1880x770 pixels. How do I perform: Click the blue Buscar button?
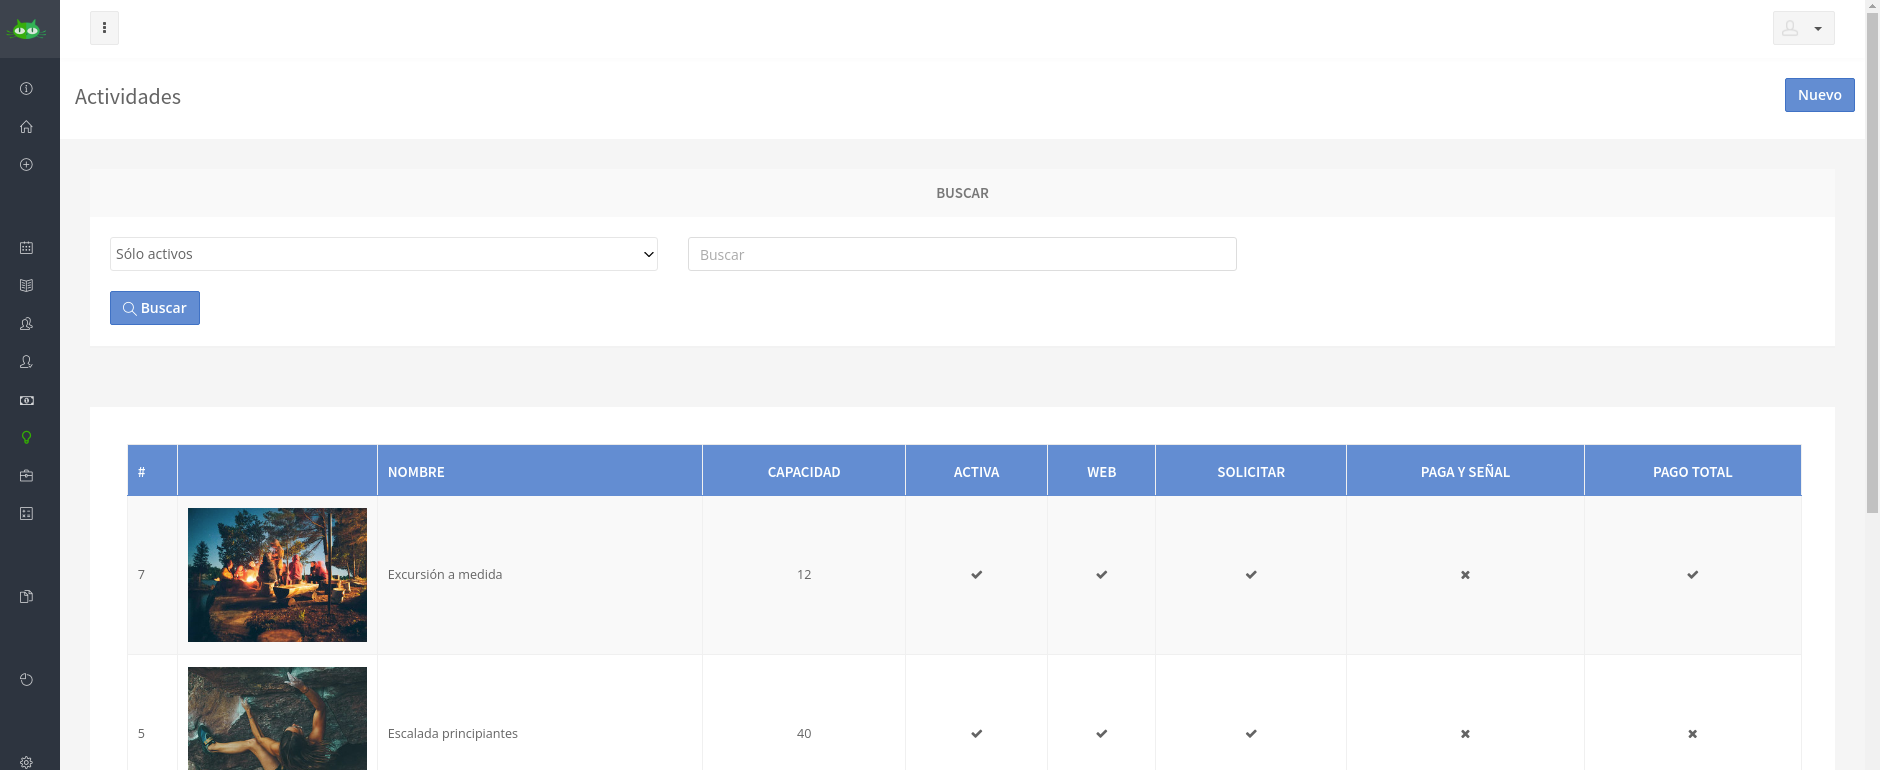(155, 308)
